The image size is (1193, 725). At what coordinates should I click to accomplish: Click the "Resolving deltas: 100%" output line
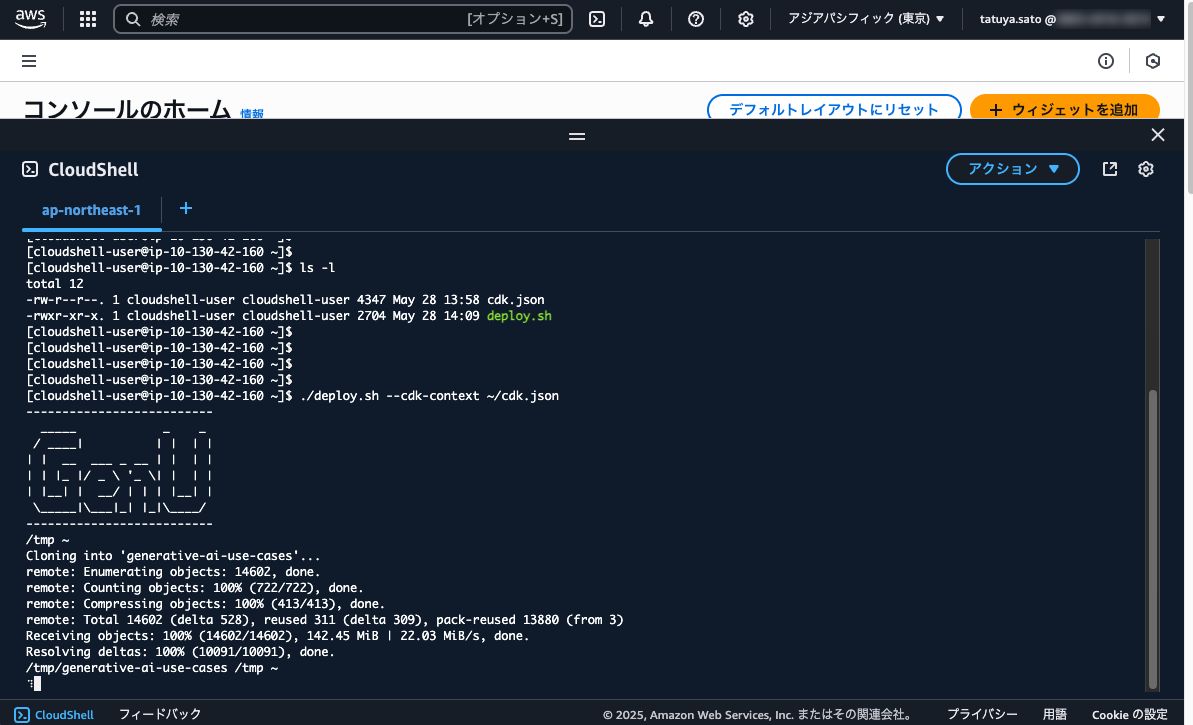coord(180,652)
